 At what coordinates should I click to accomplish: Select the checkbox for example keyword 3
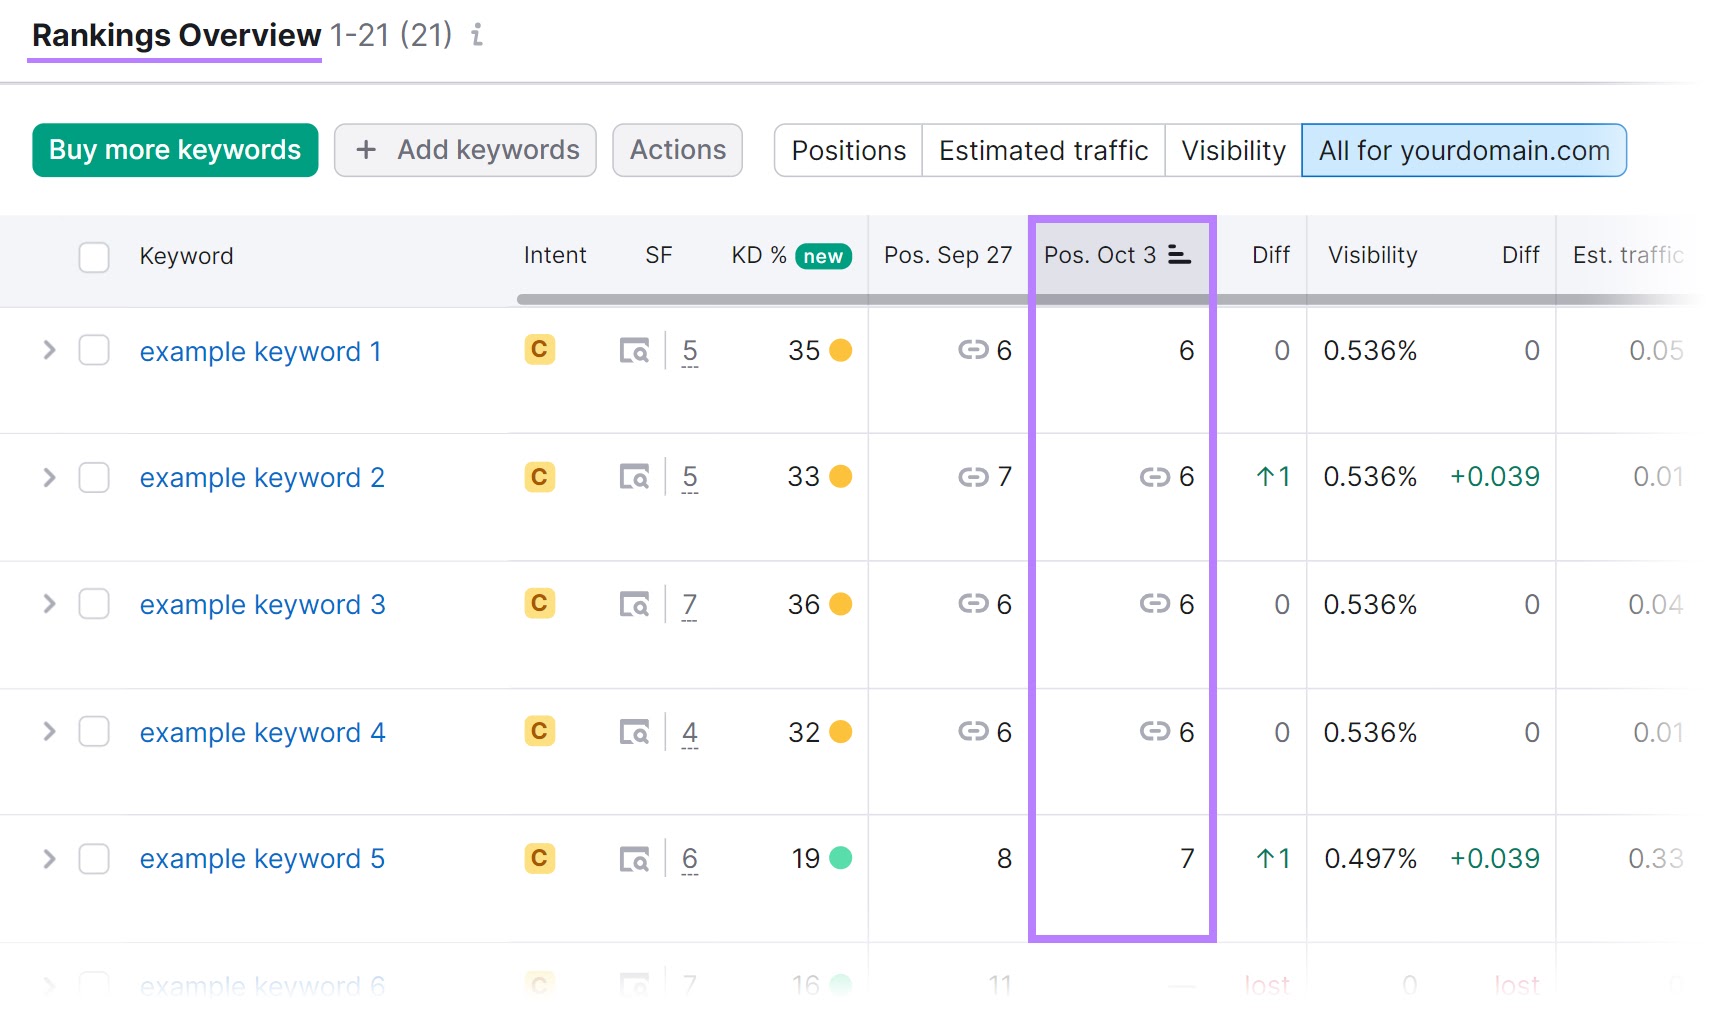(94, 605)
